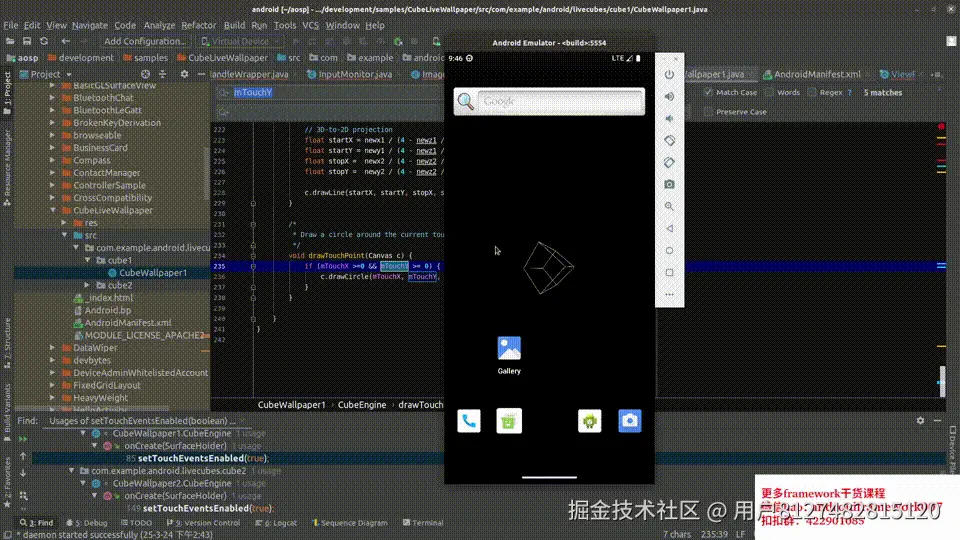The width and height of the screenshot is (960, 540).
Task: Toggle the Match Case checkbox
Action: (708, 92)
